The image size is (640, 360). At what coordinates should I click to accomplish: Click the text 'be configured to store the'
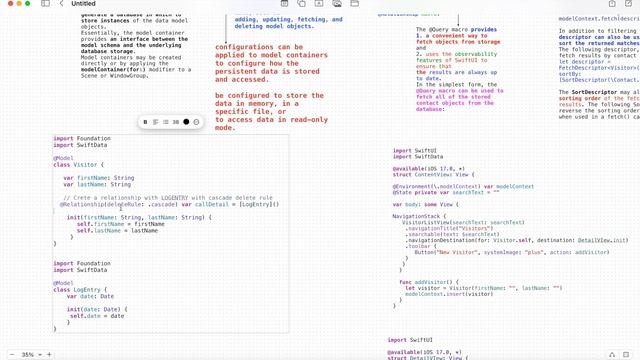tap(269, 96)
